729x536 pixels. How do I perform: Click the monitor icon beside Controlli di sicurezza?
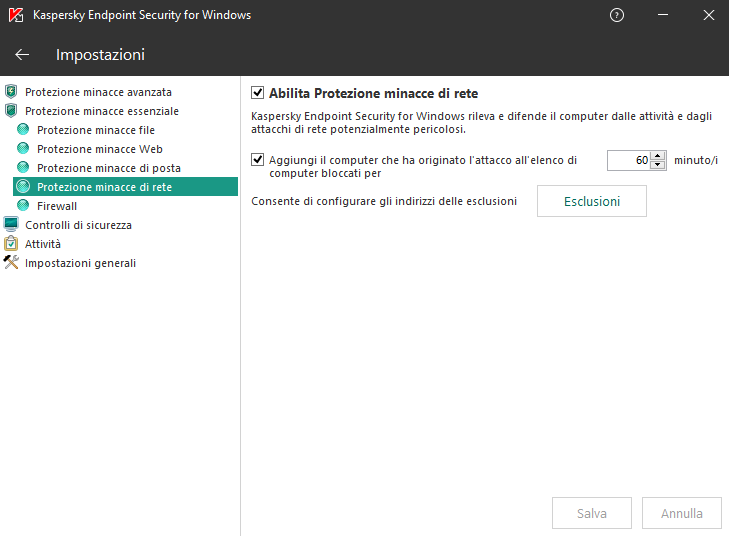tap(11, 224)
